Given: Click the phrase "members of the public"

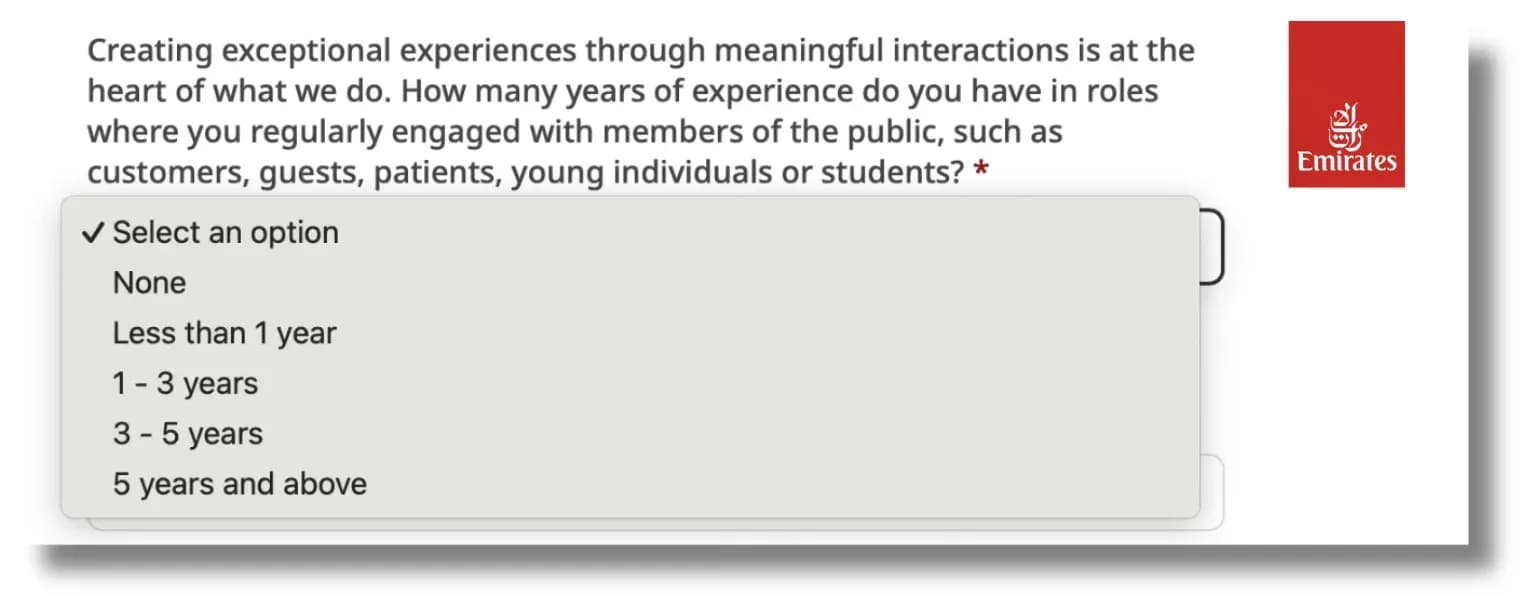Looking at the screenshot, I should click(780, 132).
